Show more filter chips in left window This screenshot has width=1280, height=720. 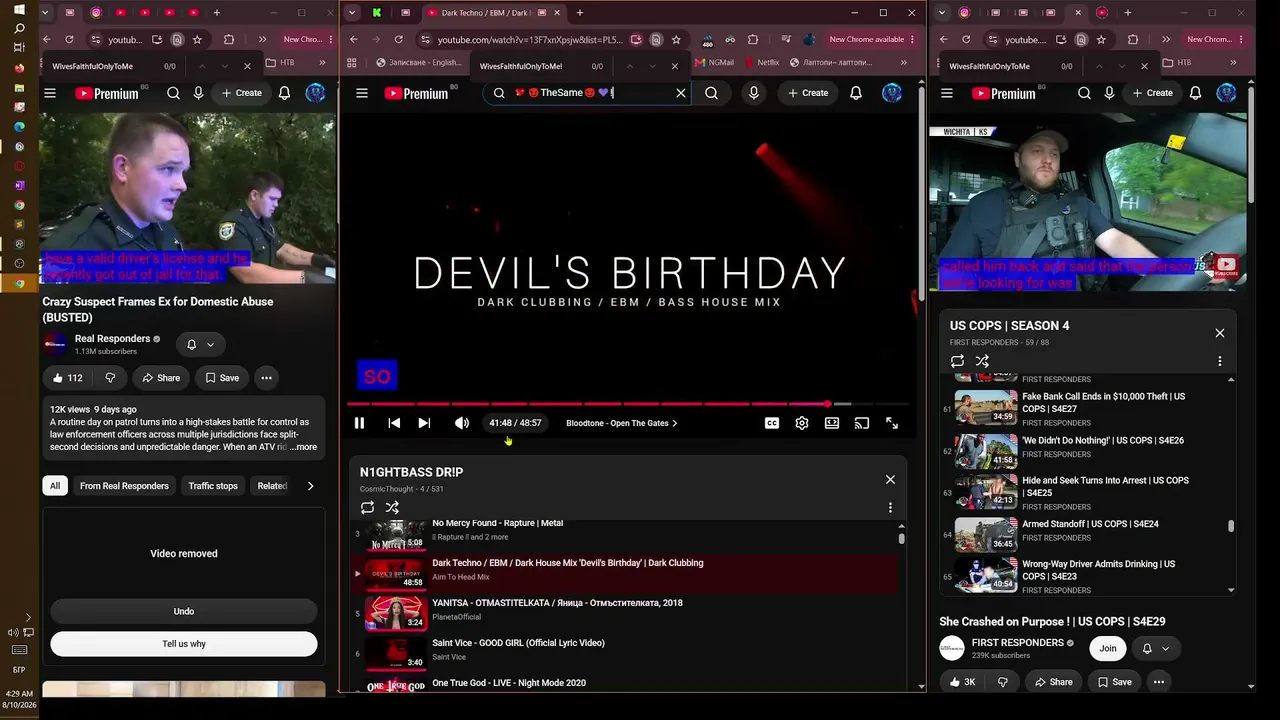click(310, 486)
